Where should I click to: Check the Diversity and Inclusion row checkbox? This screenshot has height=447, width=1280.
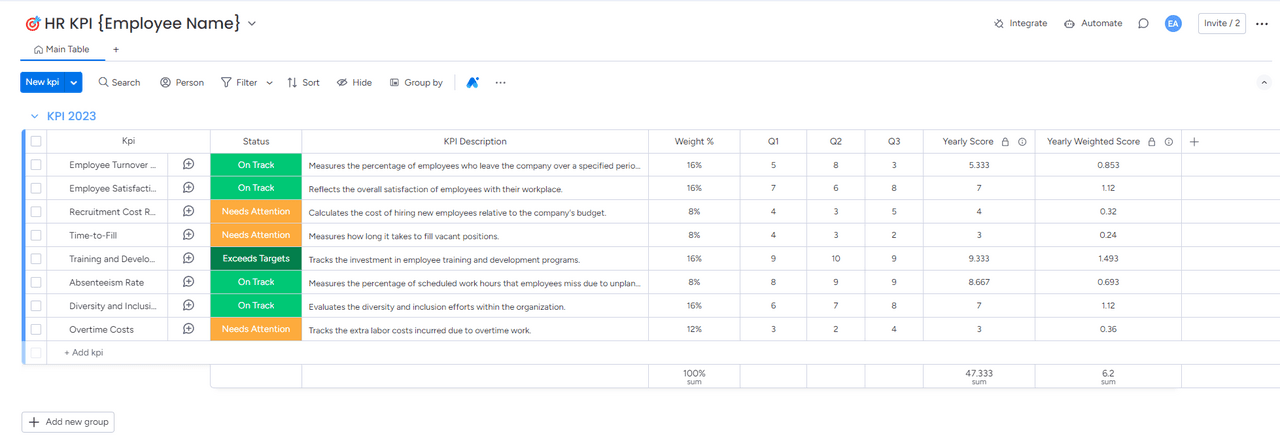click(36, 306)
